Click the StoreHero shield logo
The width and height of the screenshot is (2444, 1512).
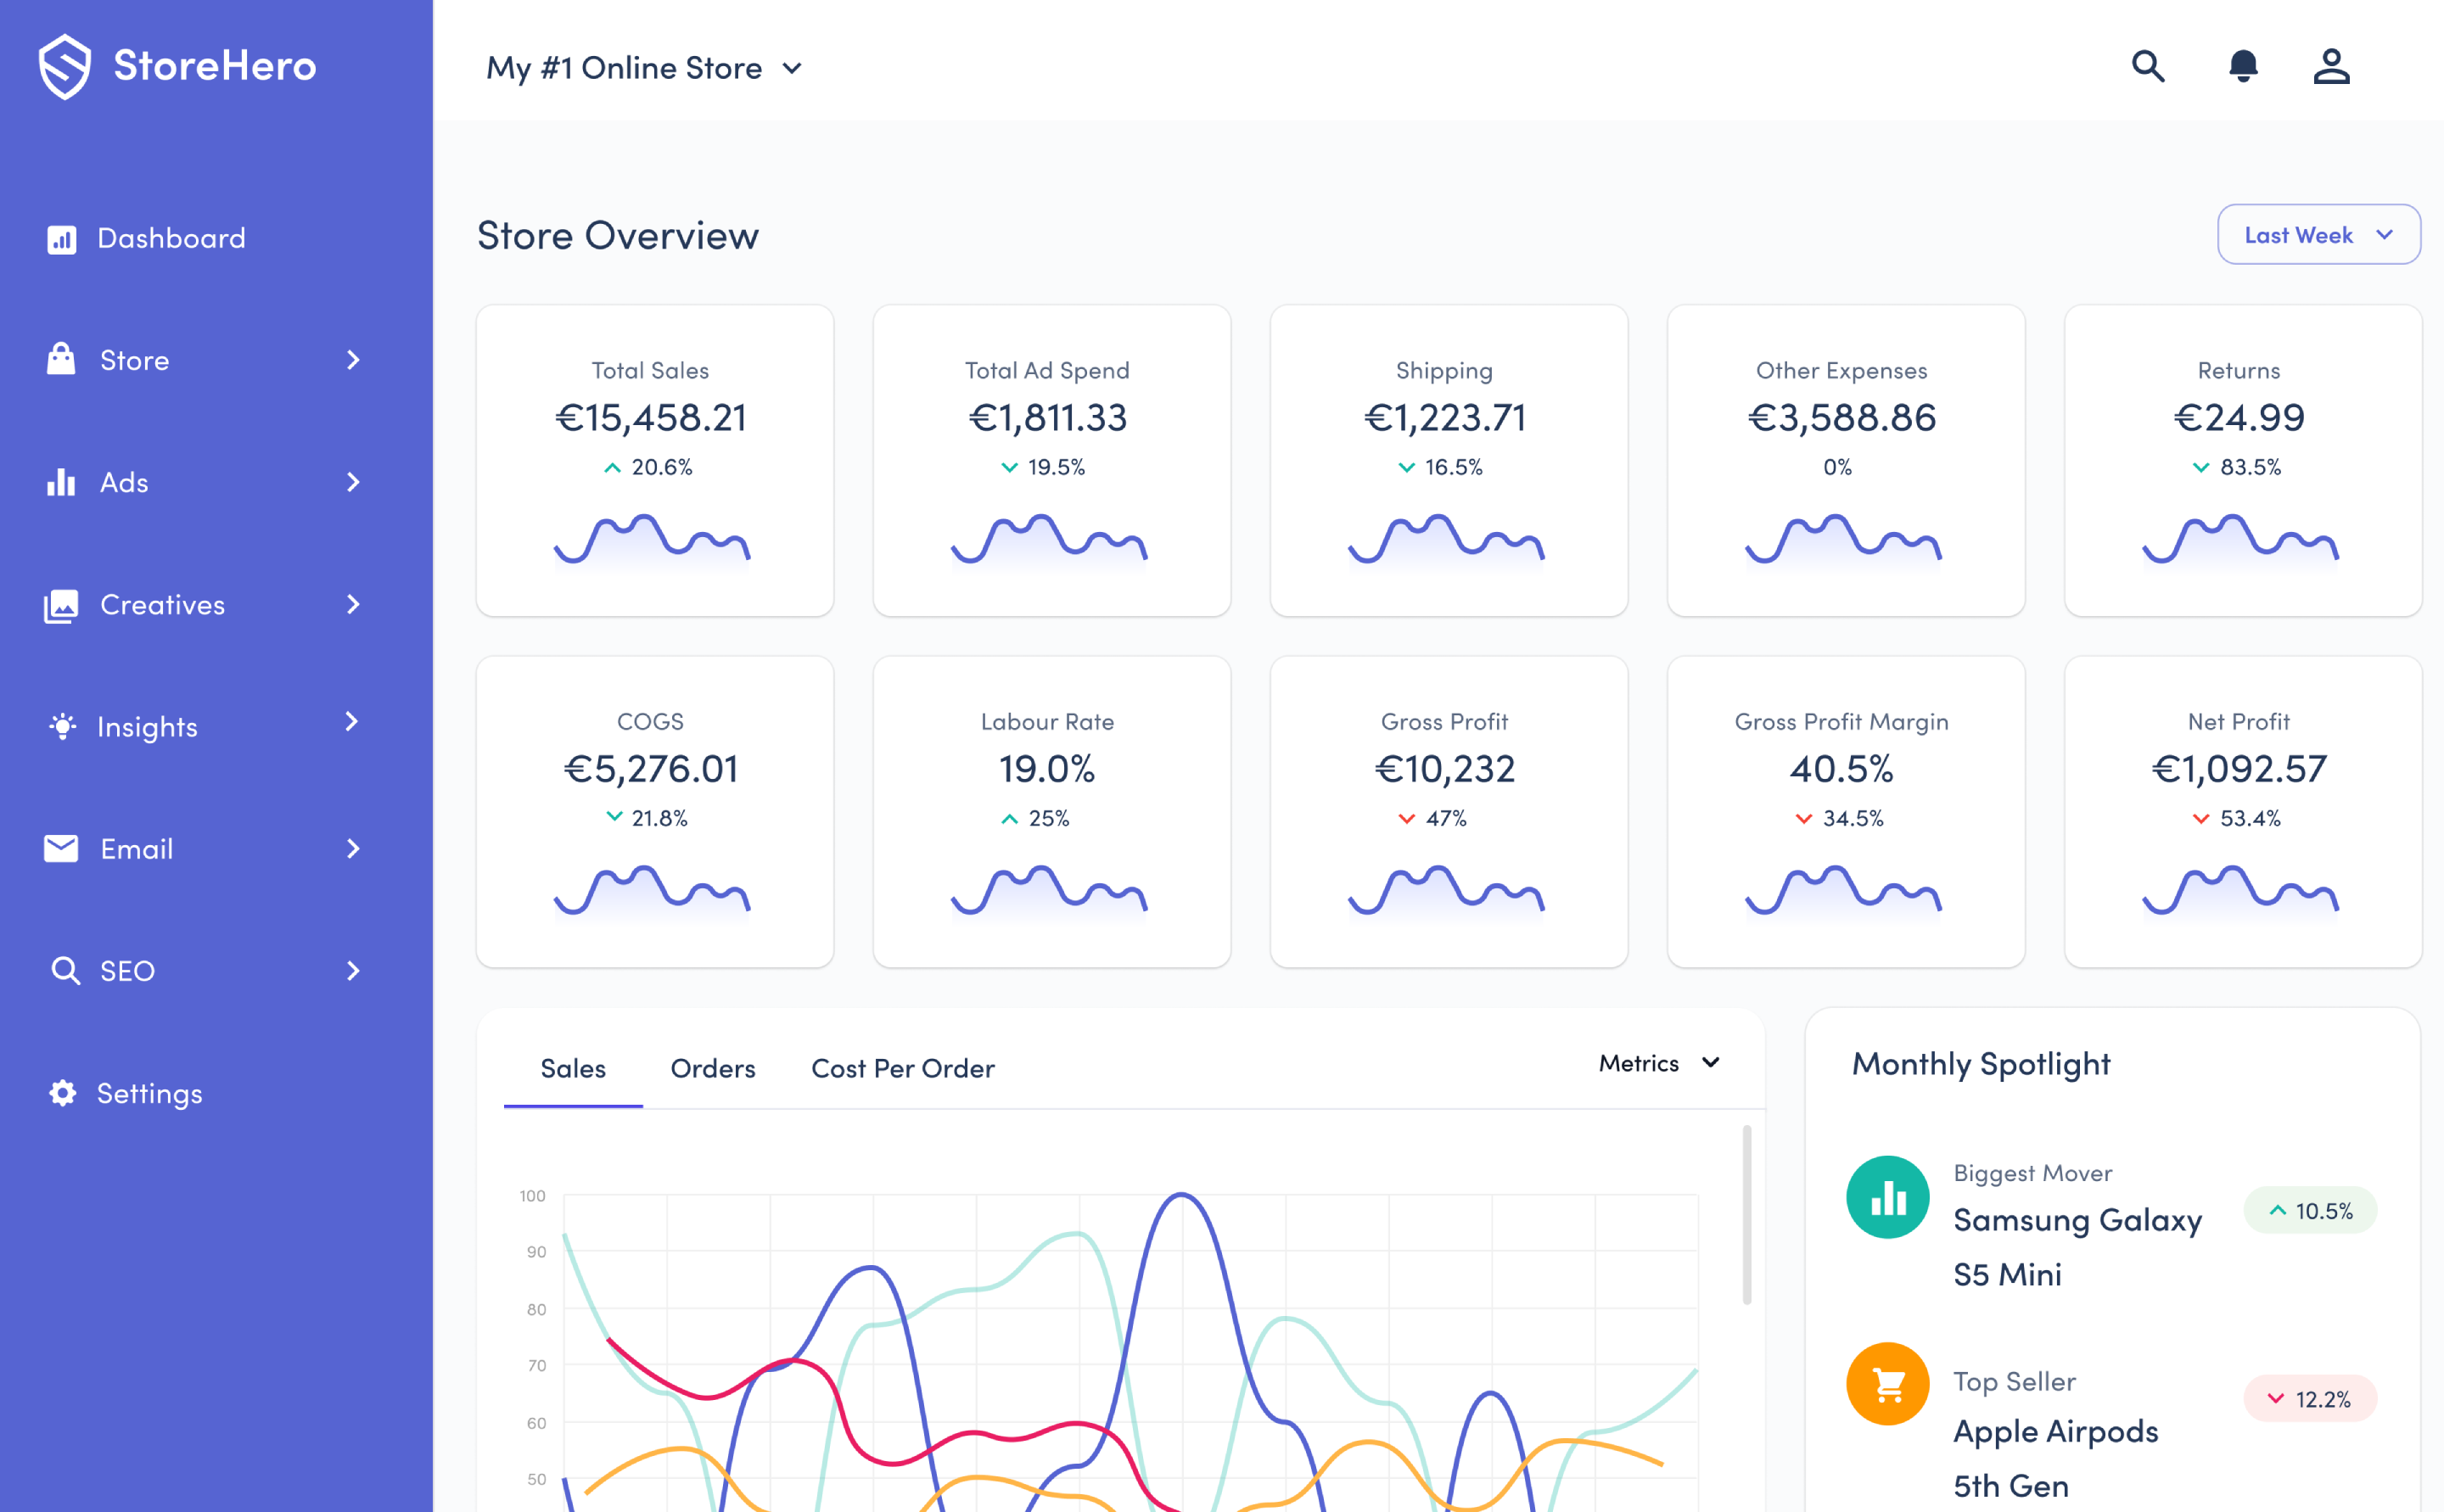(x=65, y=67)
